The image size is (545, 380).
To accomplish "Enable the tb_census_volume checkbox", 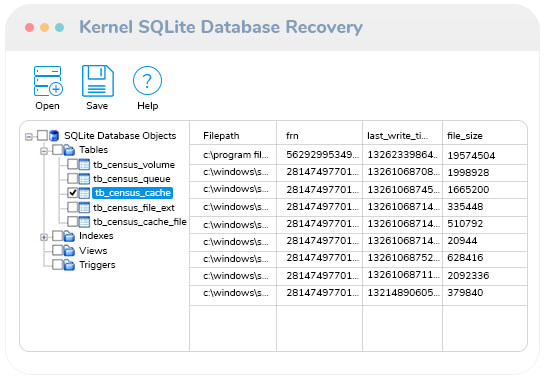I will [x=73, y=164].
